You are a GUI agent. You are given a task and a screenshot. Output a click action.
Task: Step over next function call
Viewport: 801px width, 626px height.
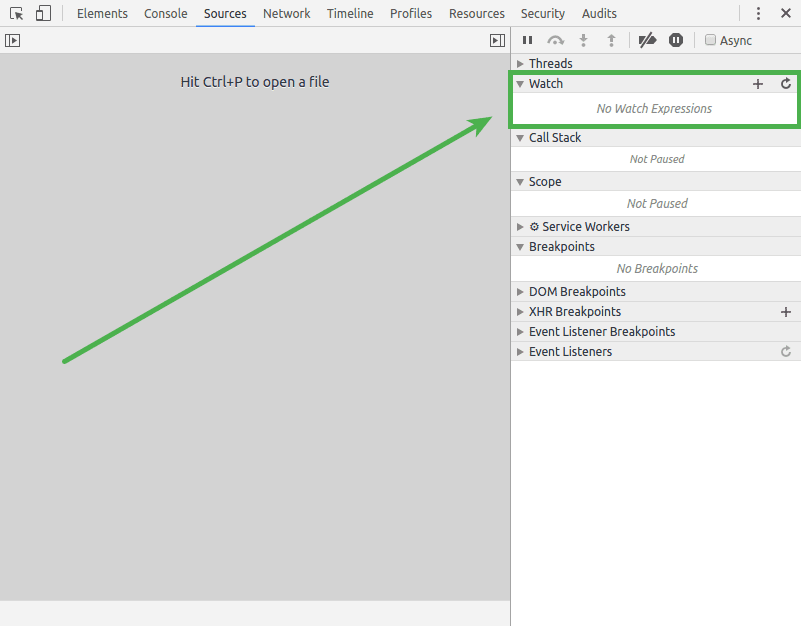(555, 40)
